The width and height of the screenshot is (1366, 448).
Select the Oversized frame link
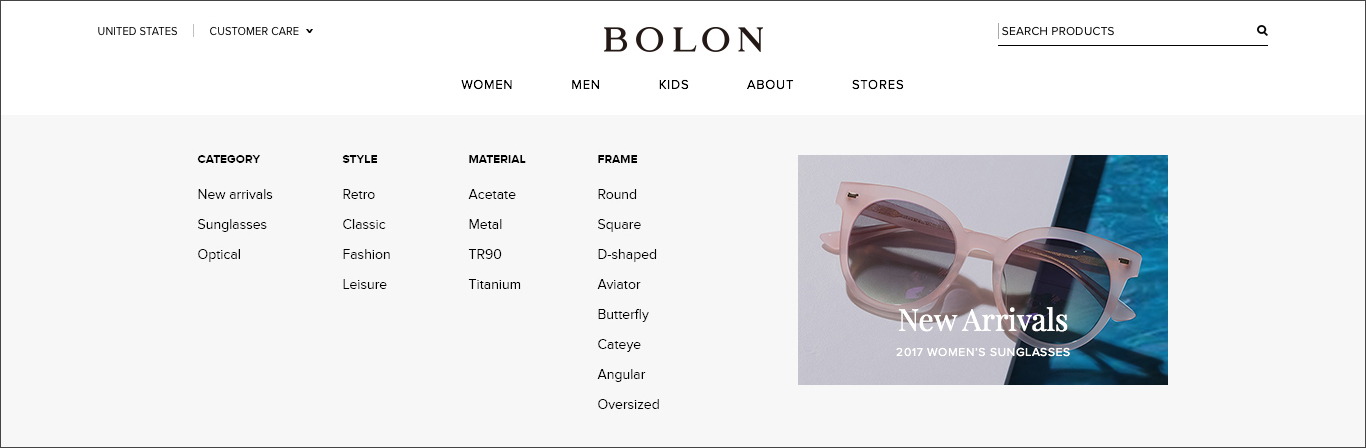click(x=628, y=405)
